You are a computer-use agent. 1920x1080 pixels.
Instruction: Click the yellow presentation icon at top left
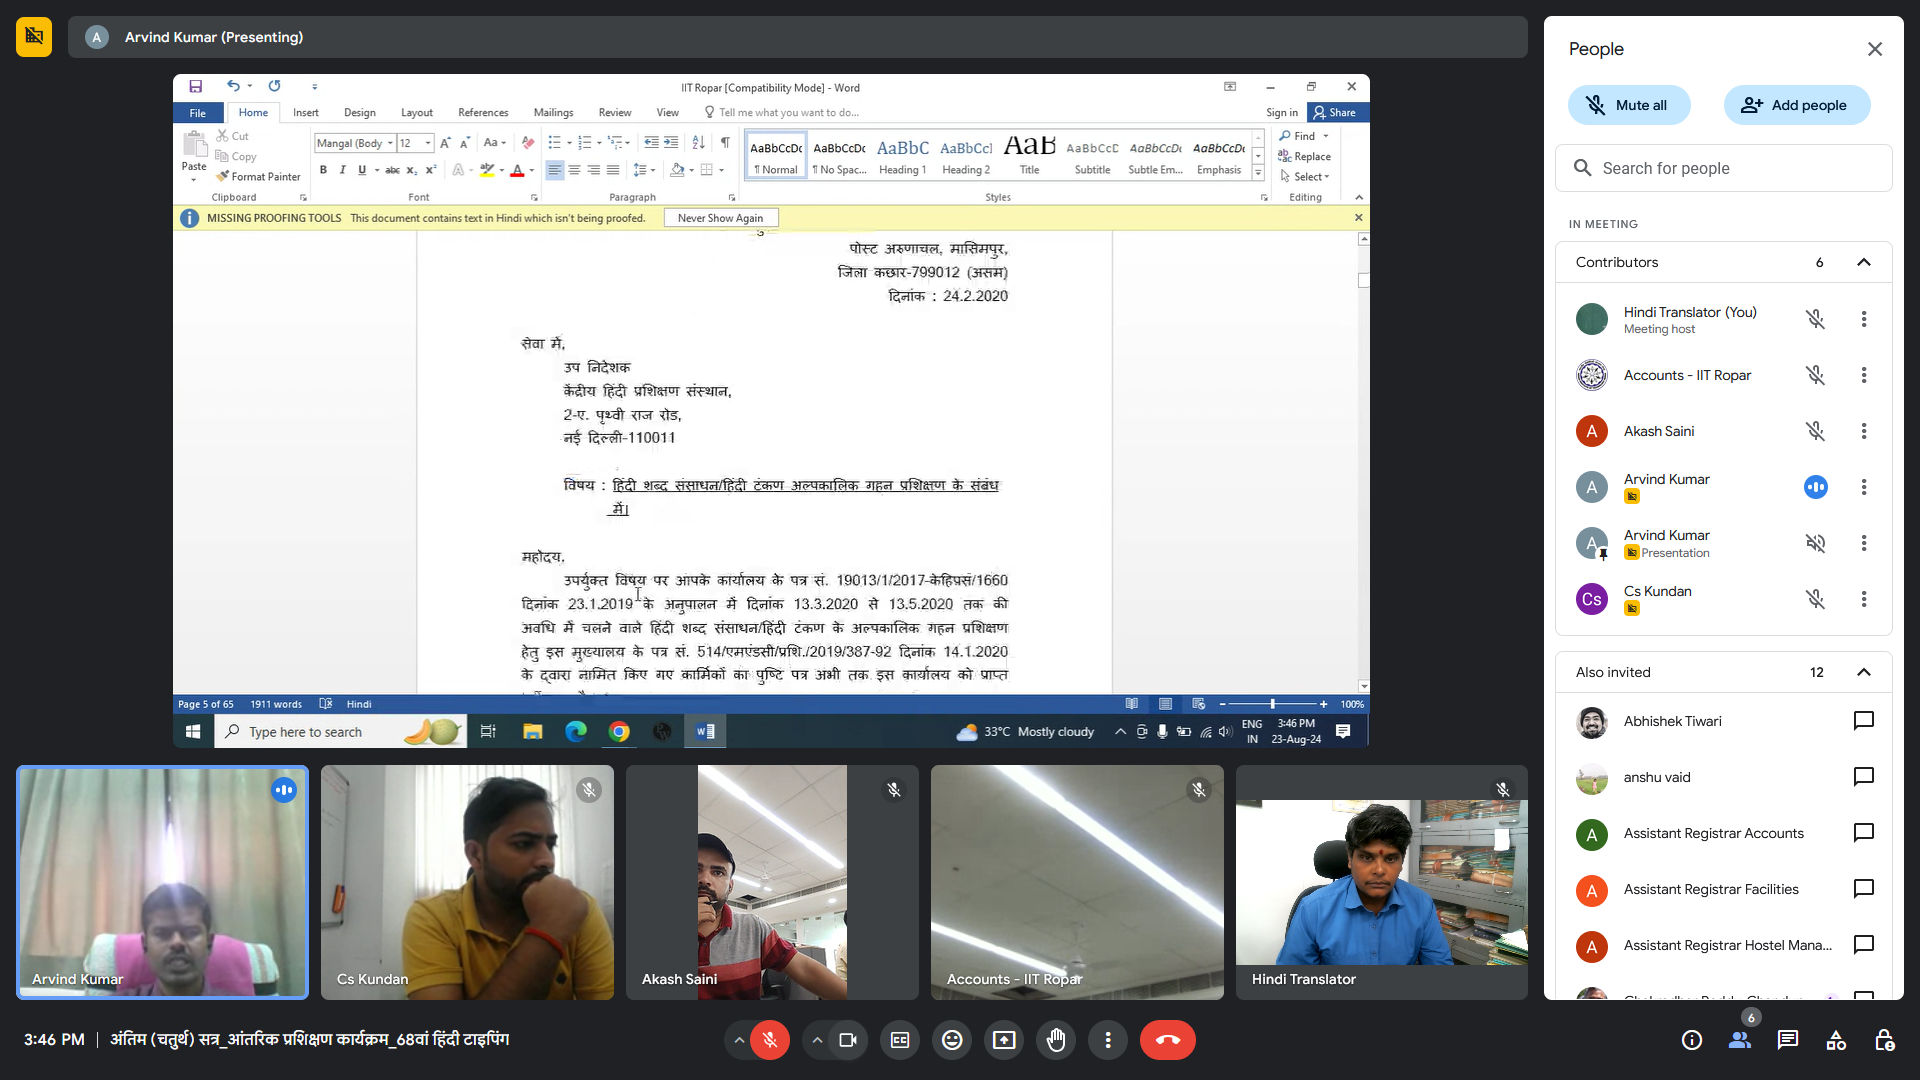tap(34, 37)
